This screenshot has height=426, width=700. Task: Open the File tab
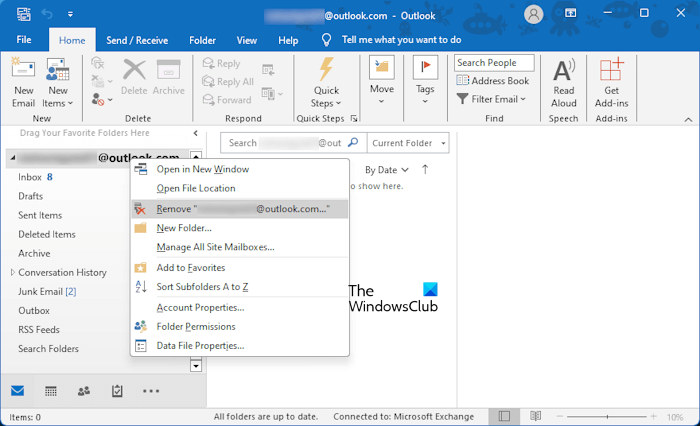coord(24,40)
